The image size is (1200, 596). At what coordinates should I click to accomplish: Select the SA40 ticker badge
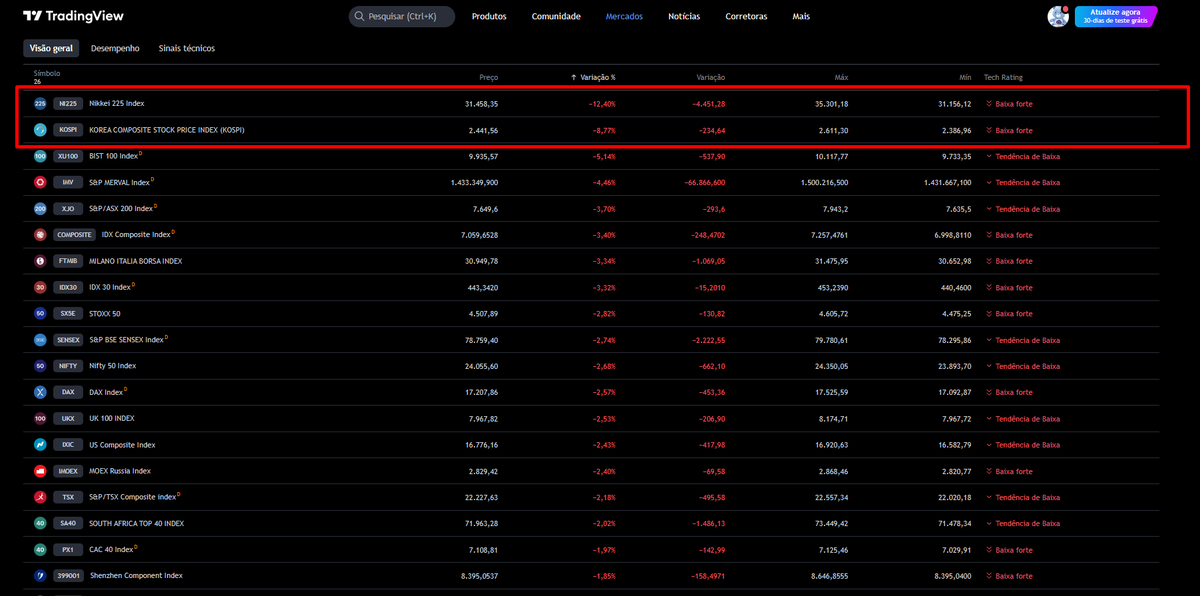[68, 523]
